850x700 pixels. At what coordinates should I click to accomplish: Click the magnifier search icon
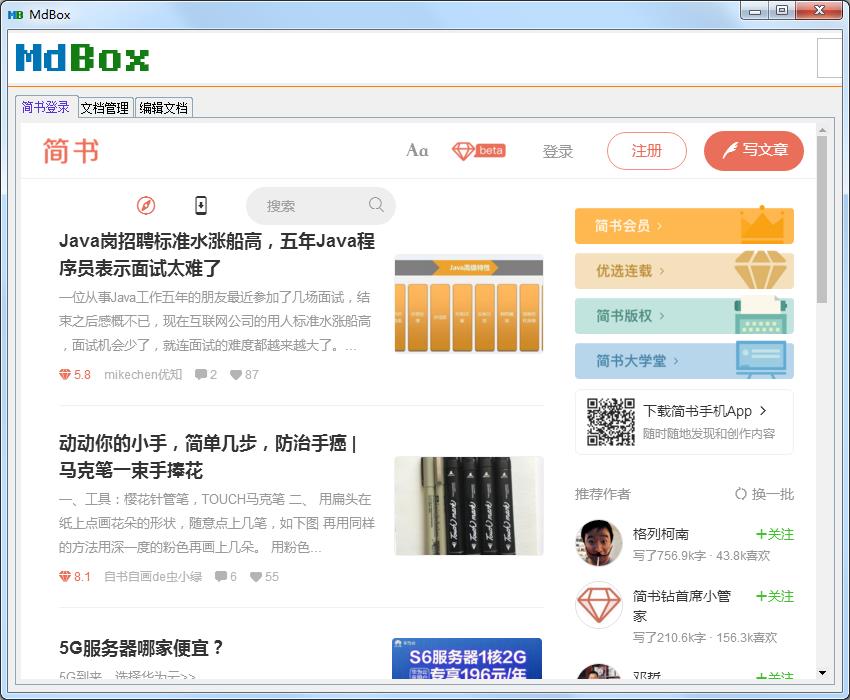376,204
